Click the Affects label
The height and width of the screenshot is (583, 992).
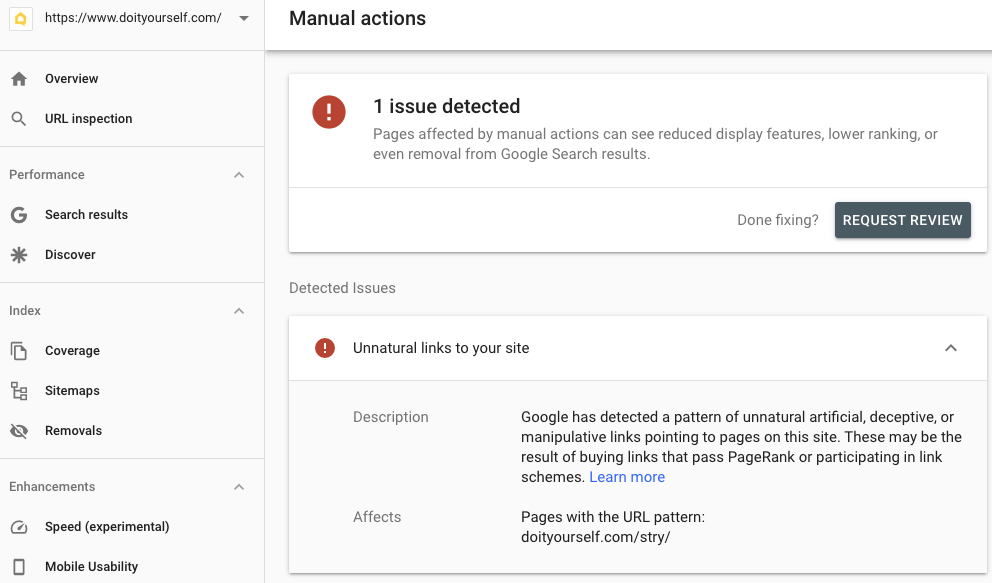(377, 517)
